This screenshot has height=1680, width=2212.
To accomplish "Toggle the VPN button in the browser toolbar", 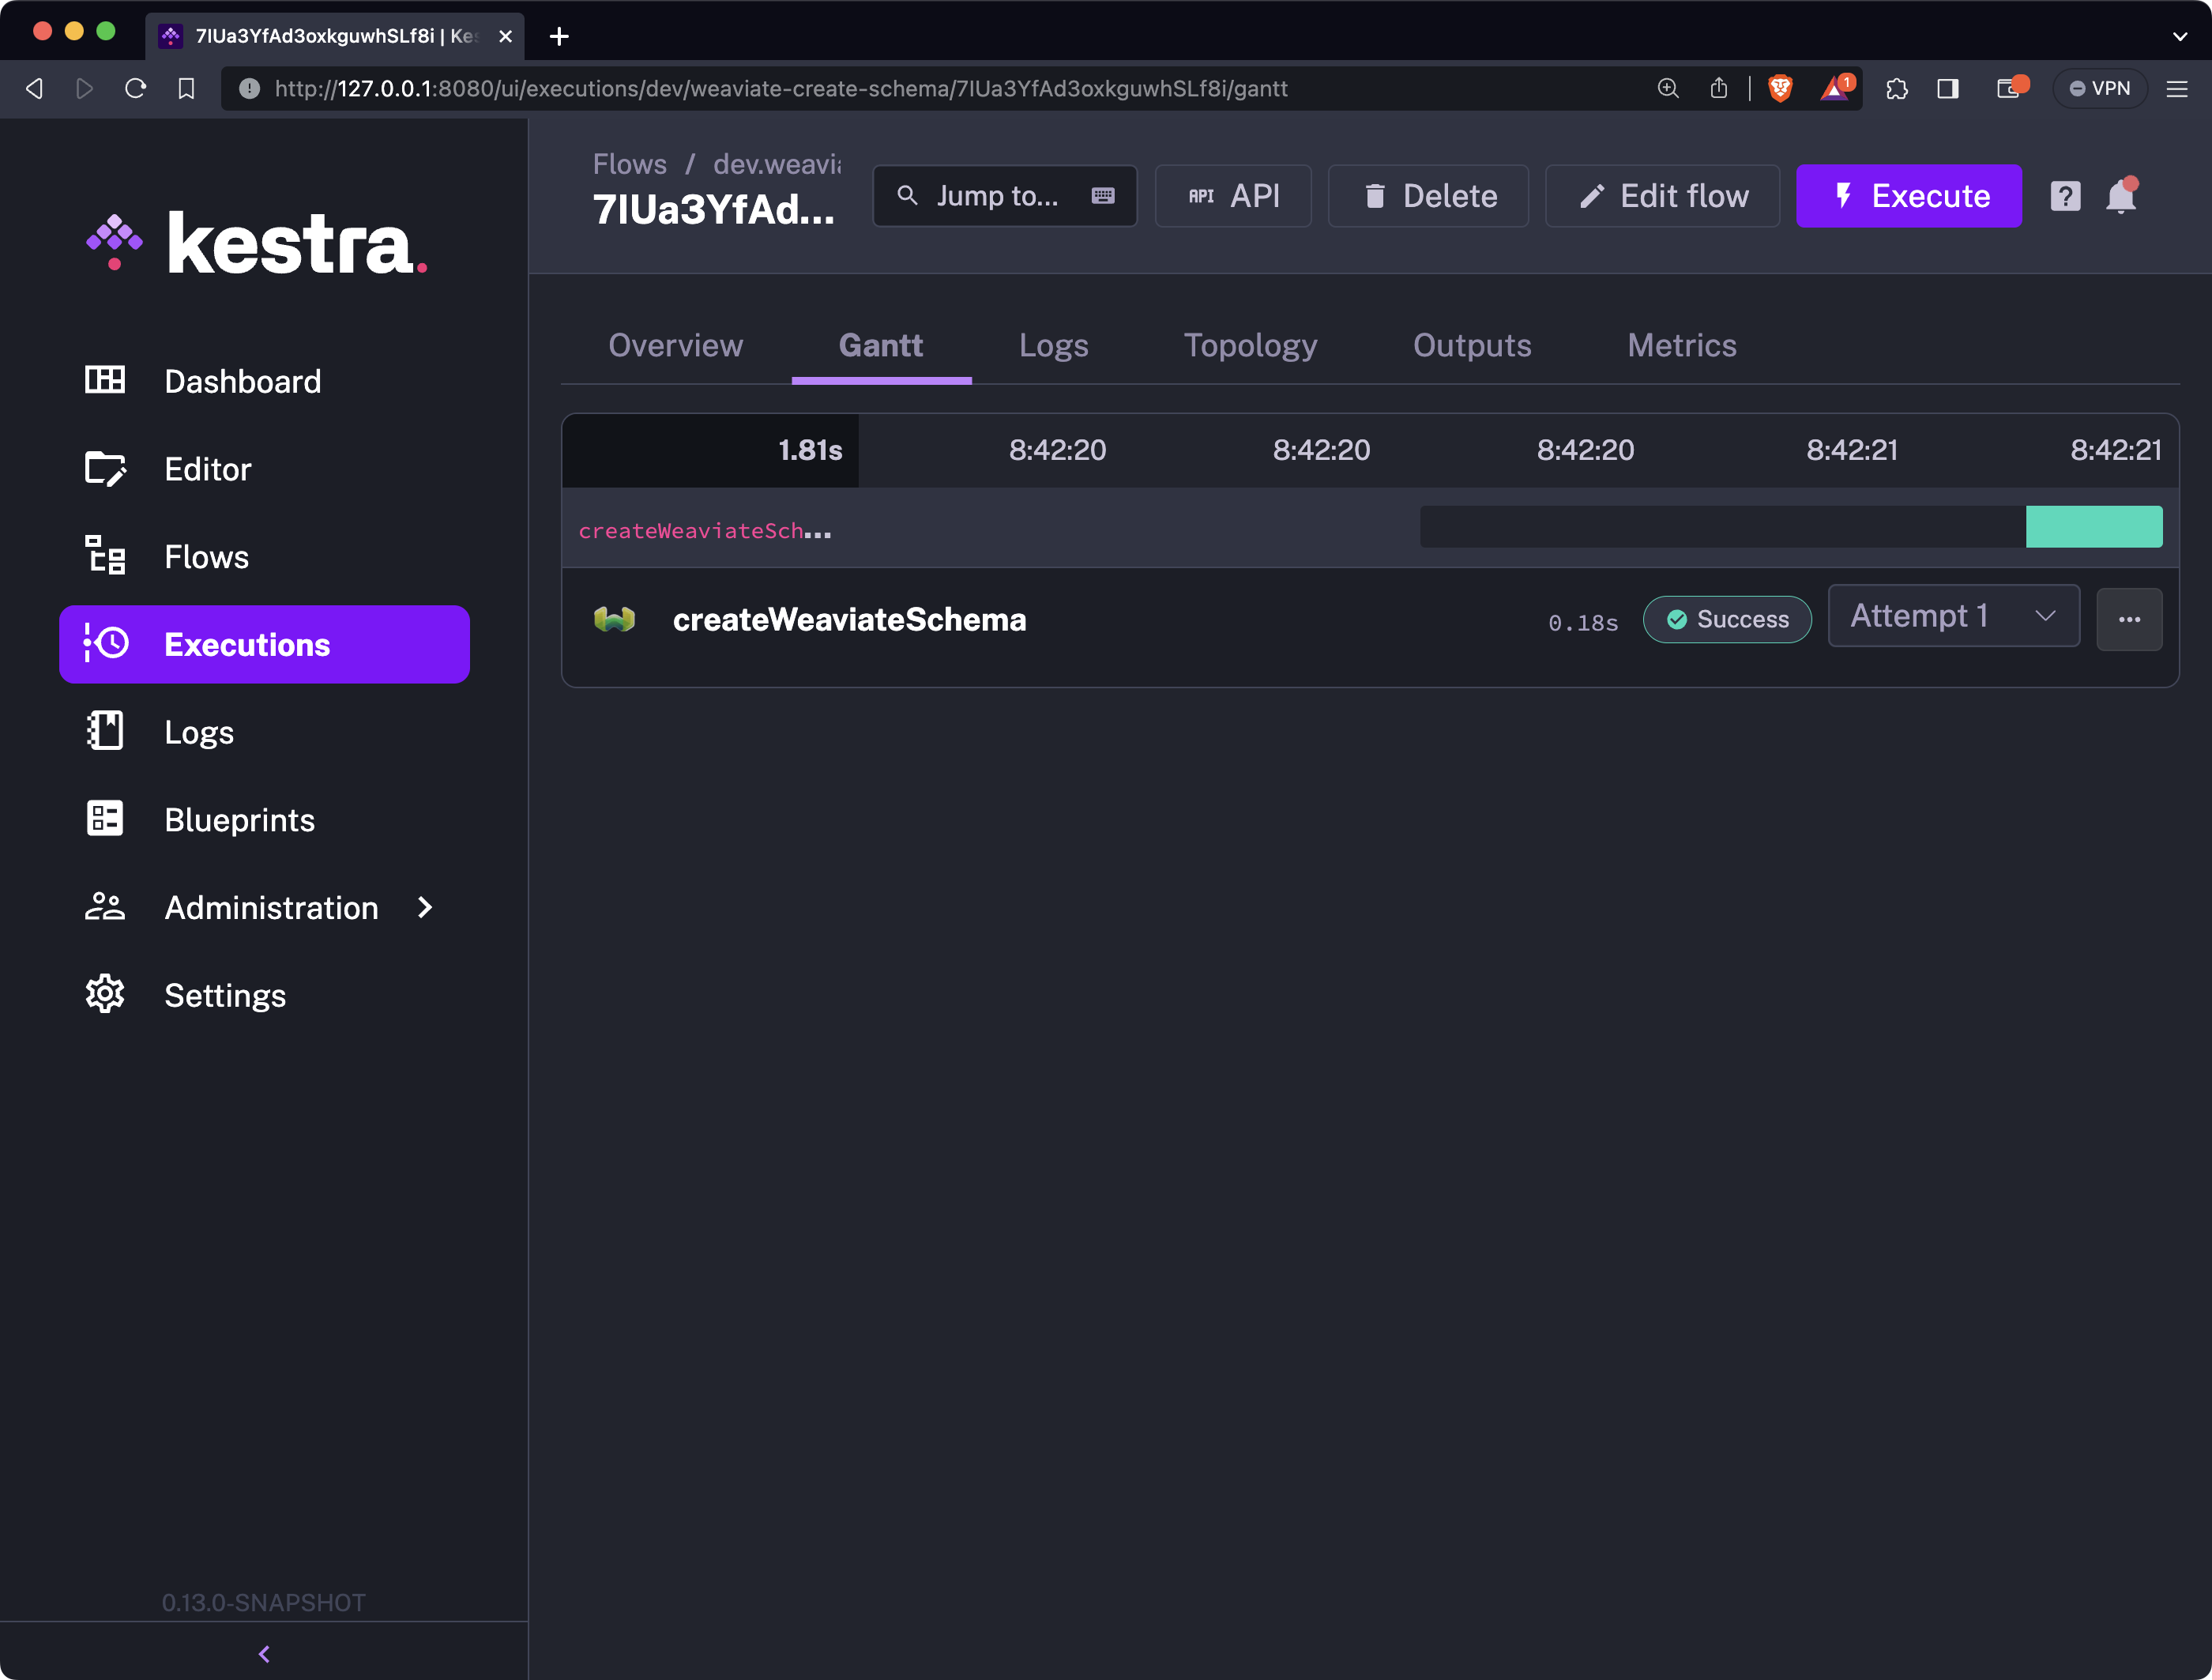I will (x=2099, y=89).
